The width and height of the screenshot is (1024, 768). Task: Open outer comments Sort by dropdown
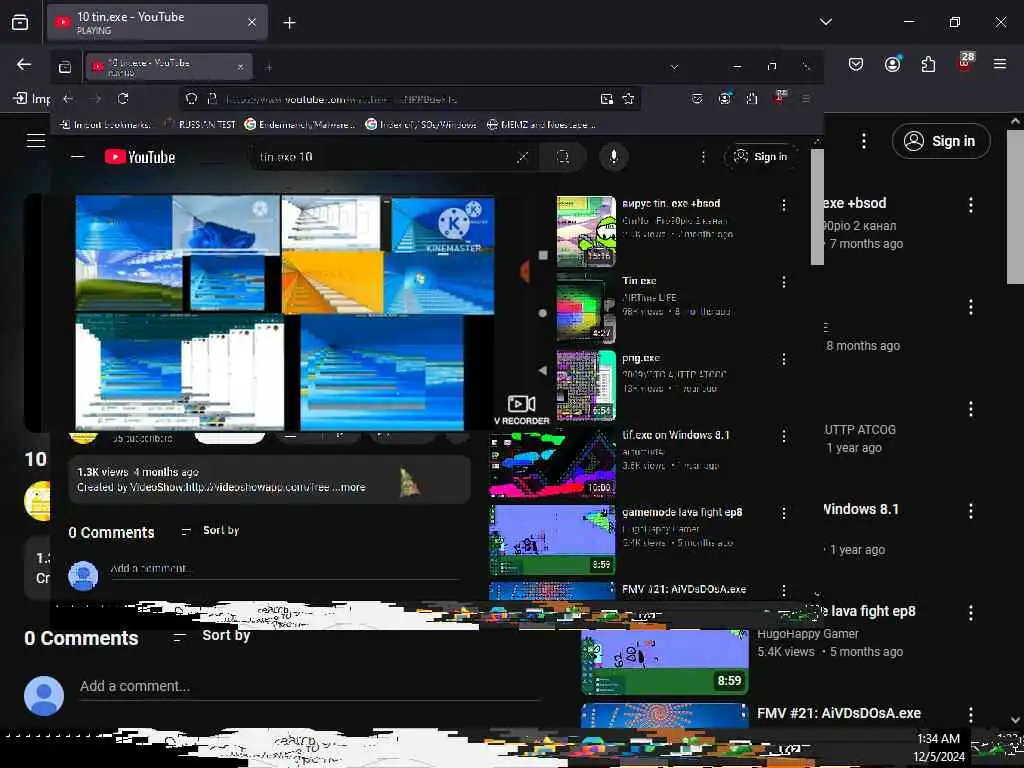point(212,635)
